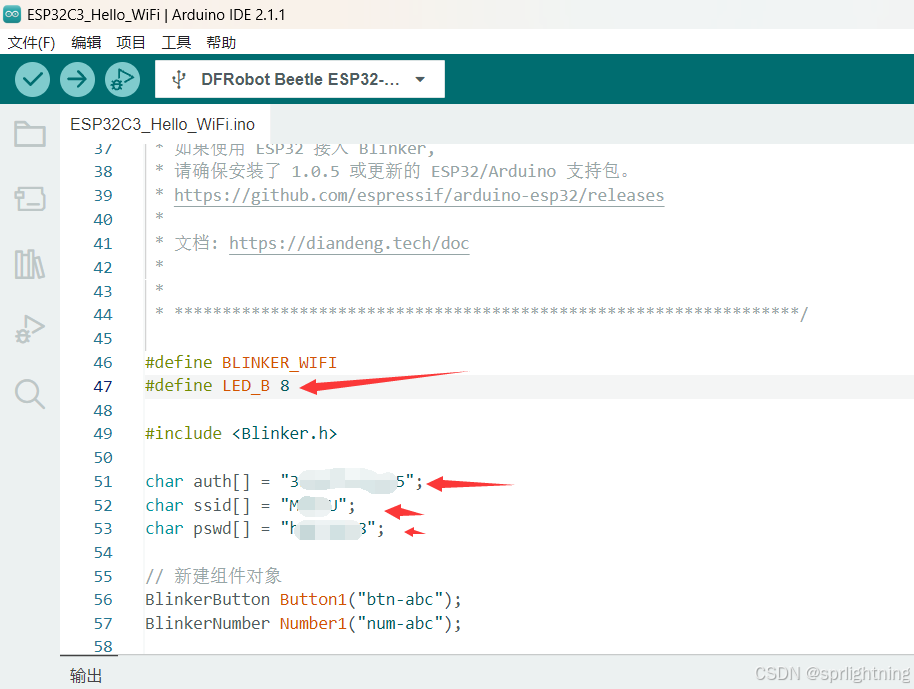The height and width of the screenshot is (689, 914).
Task: Select the ESP32C3_Hello_WiFi.ino tab
Action: click(163, 124)
